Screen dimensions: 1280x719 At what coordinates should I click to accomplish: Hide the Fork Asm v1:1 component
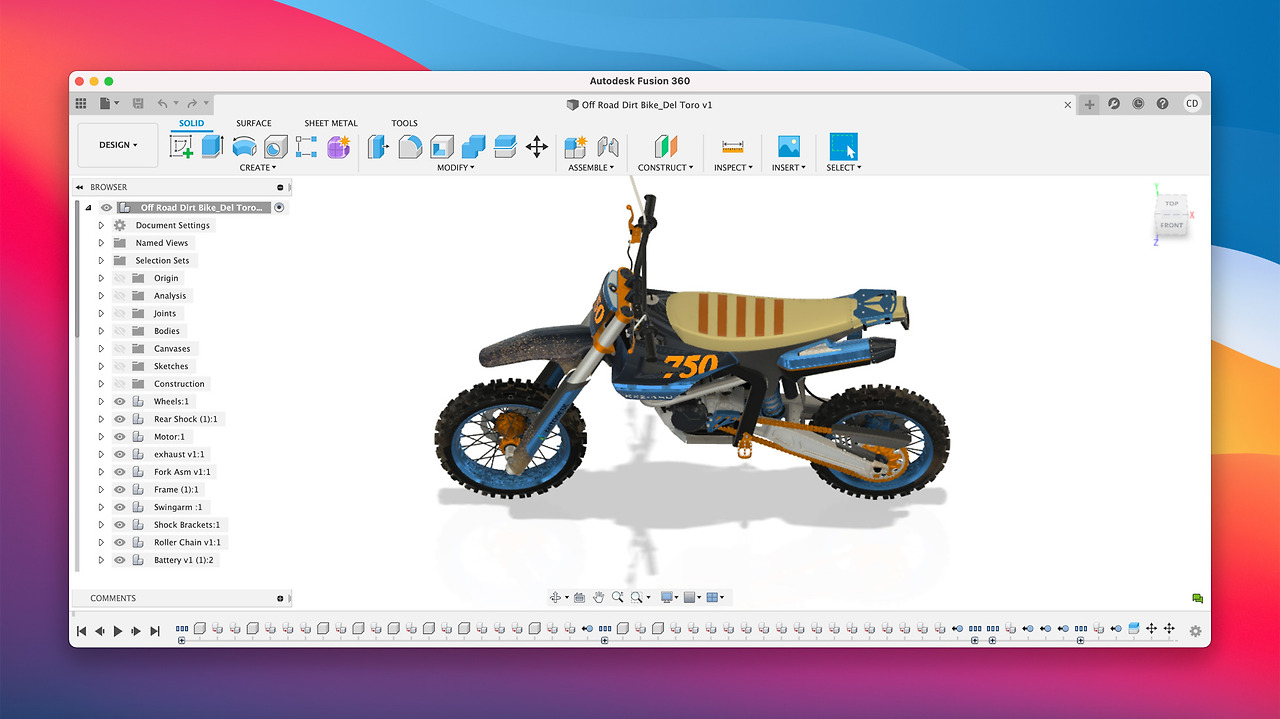coord(119,472)
